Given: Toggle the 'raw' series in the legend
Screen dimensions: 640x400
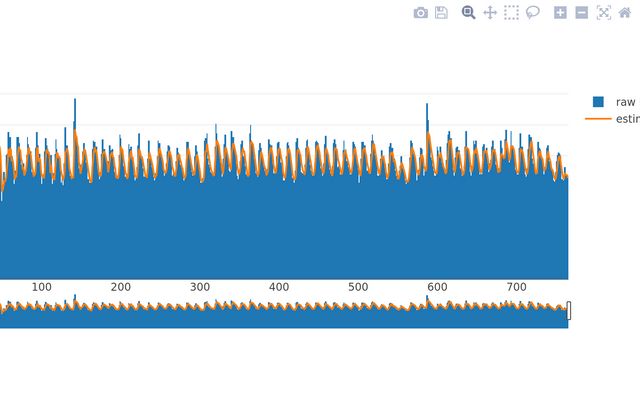Looking at the screenshot, I should [625, 102].
